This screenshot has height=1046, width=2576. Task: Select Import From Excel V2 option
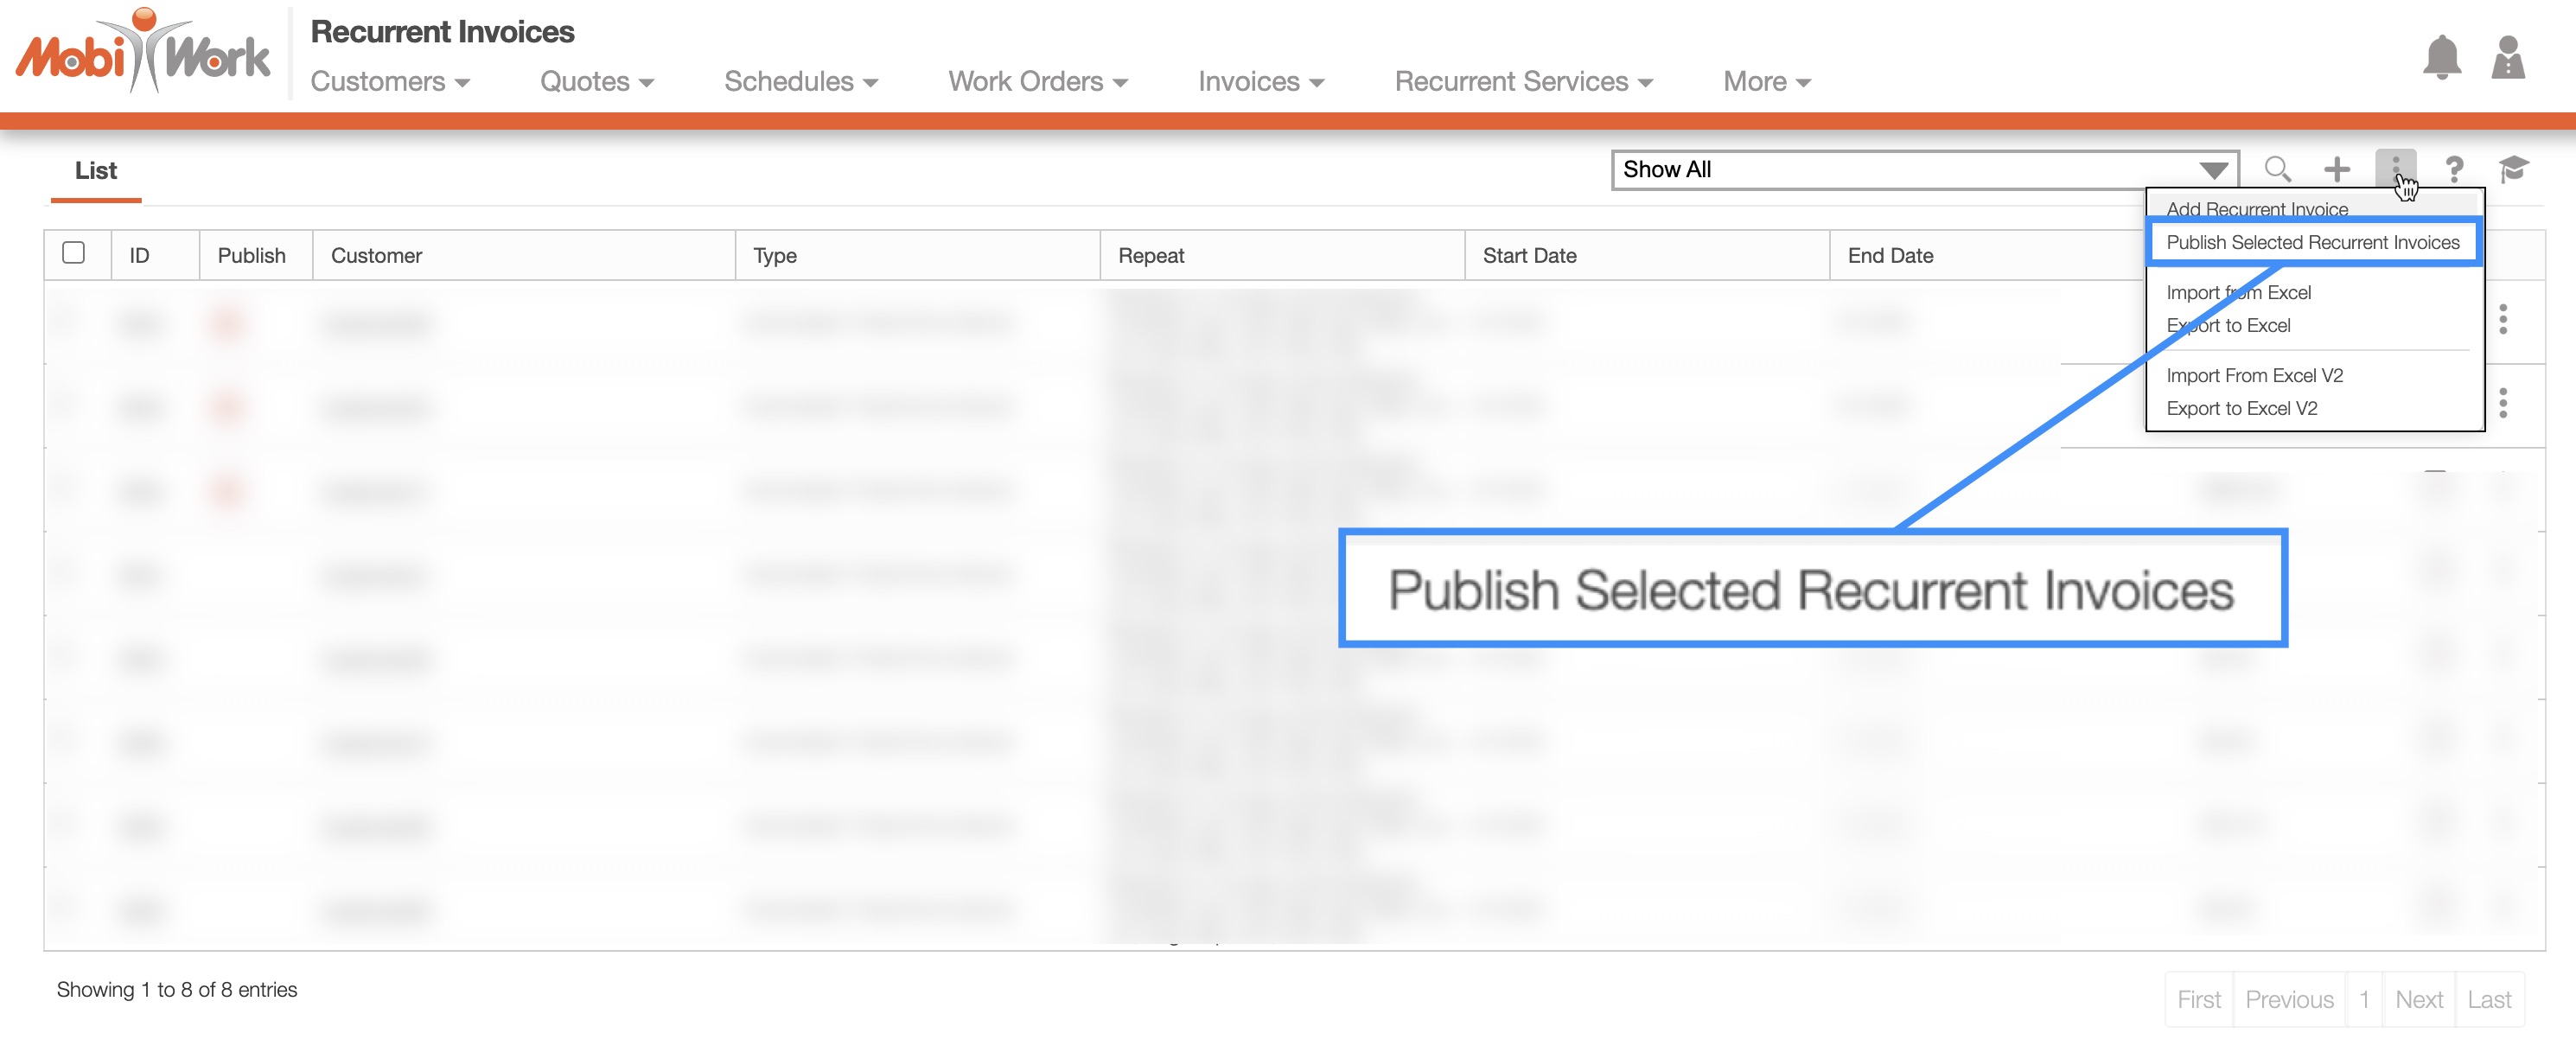pyautogui.click(x=2254, y=376)
